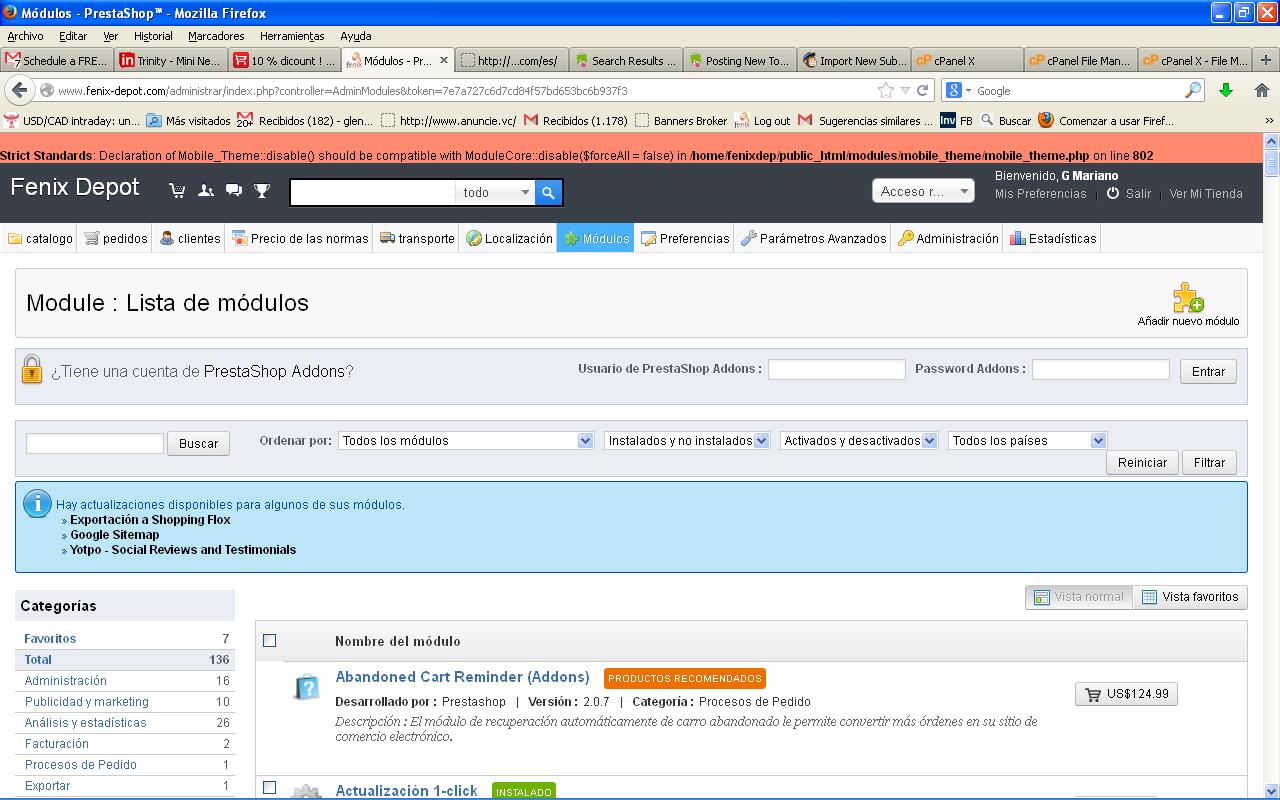Screen dimensions: 1280x800
Task: Open the shopping cart icon beside Fenix Depot
Action: pos(177,190)
